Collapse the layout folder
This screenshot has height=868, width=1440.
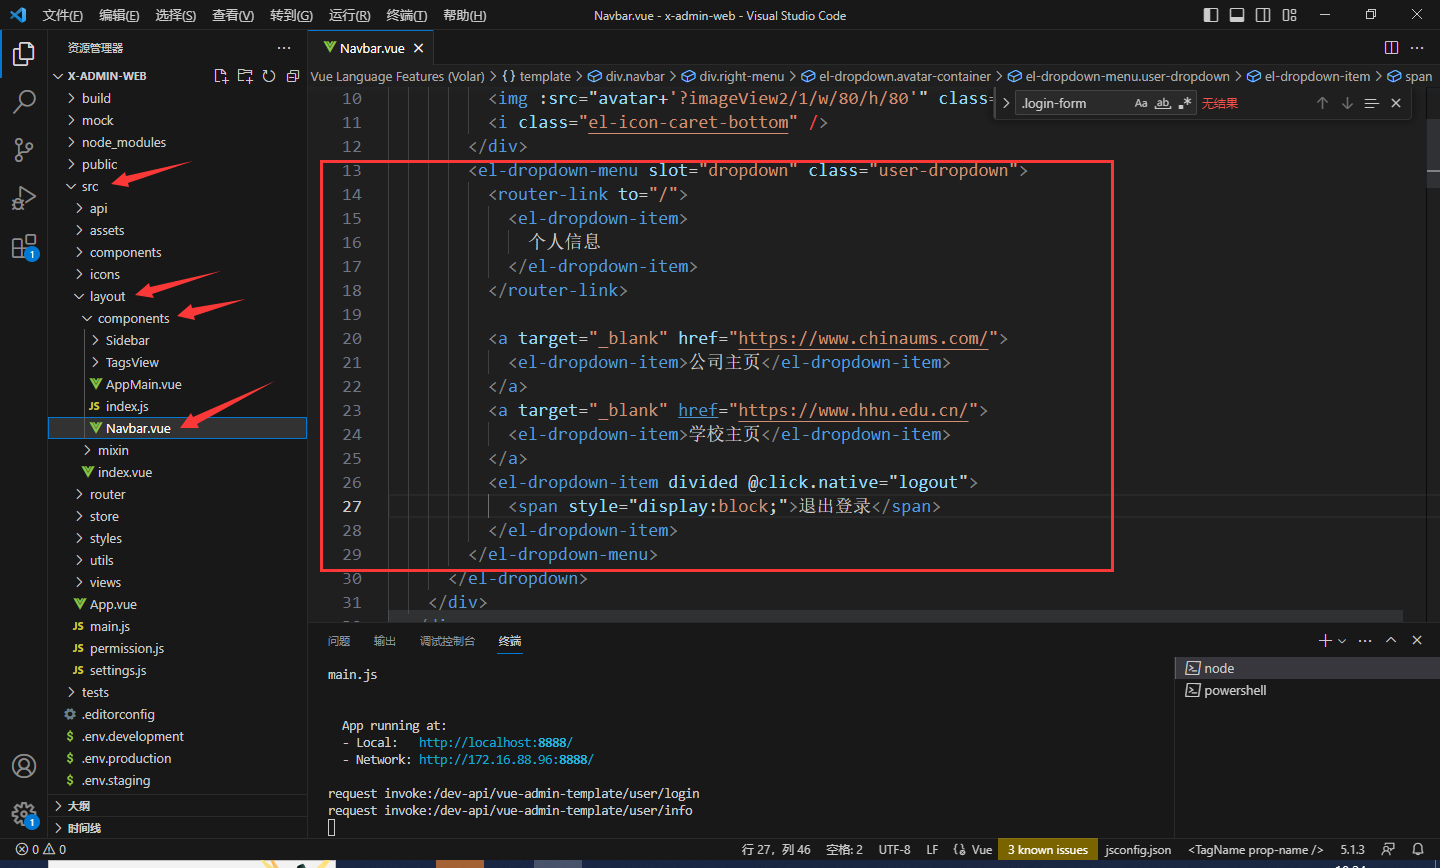[107, 296]
